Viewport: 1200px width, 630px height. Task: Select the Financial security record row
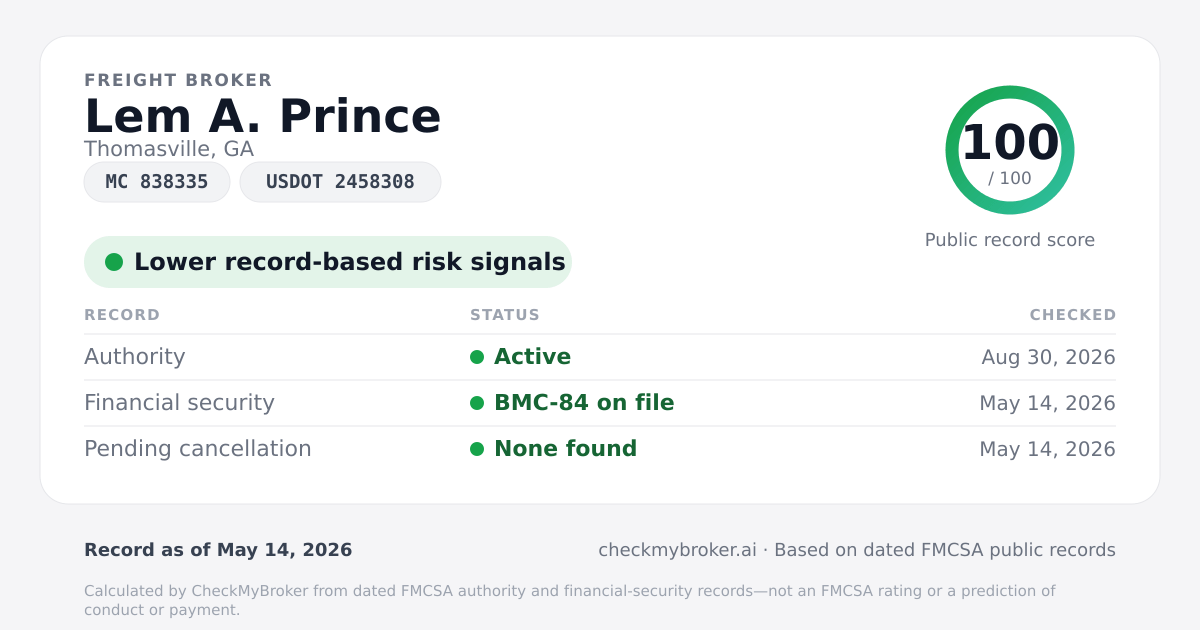coord(600,403)
